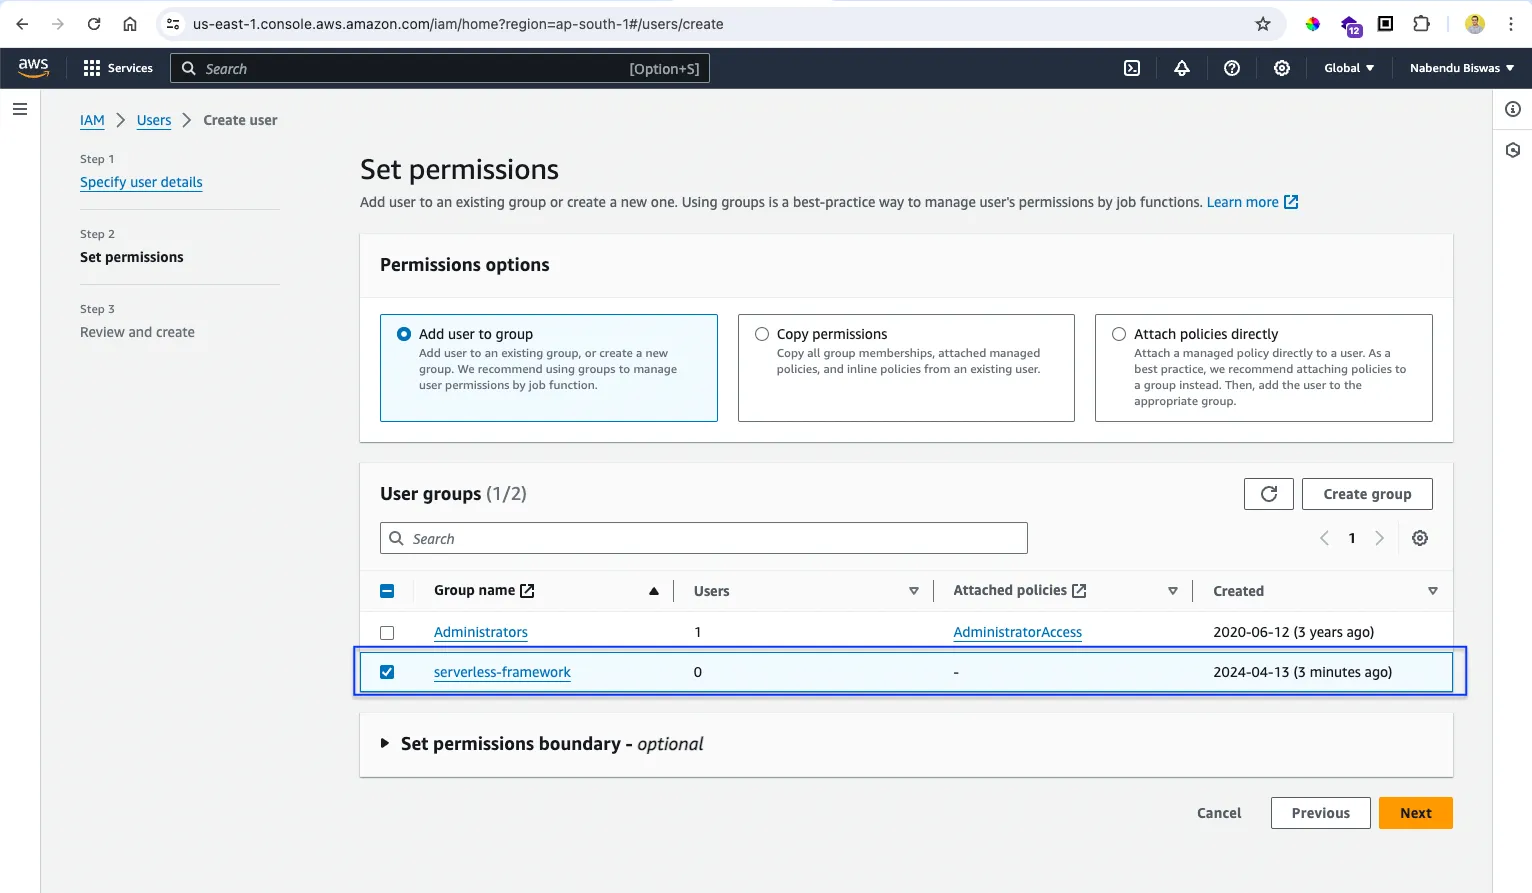The image size is (1532, 893).
Task: Refresh the user groups list
Action: [1269, 494]
